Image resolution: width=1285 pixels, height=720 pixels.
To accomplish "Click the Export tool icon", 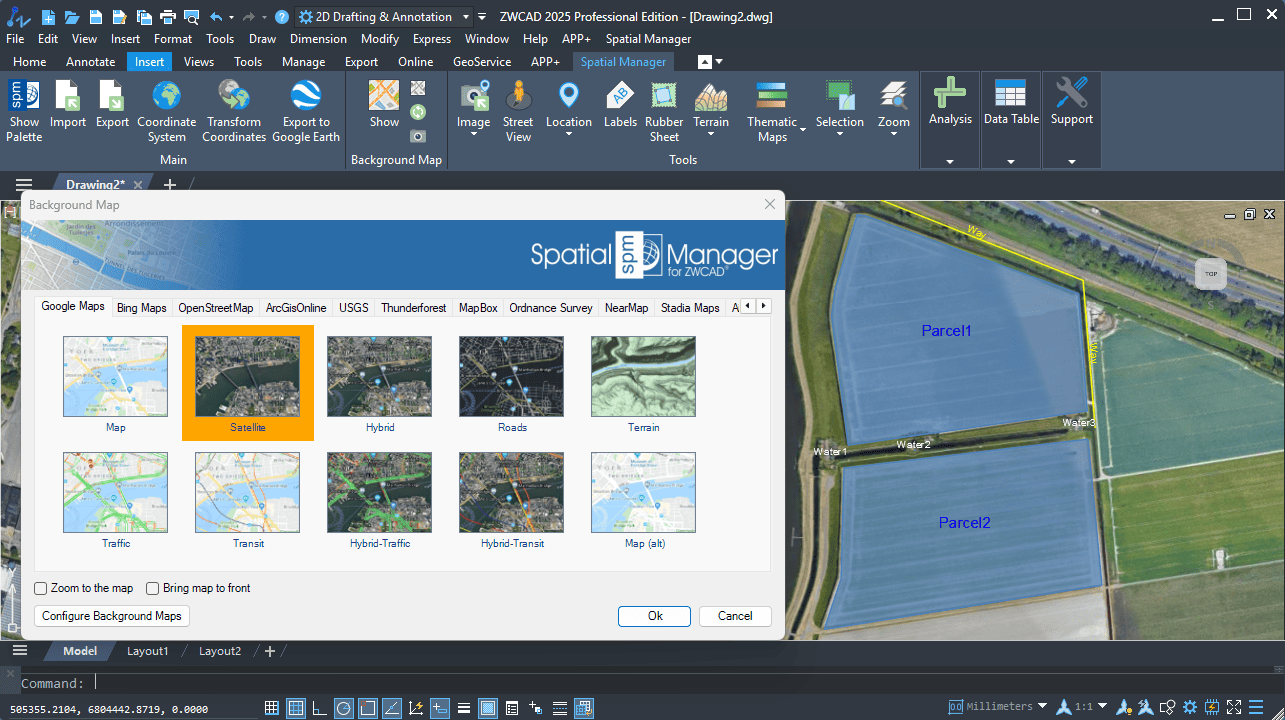I will point(112,96).
